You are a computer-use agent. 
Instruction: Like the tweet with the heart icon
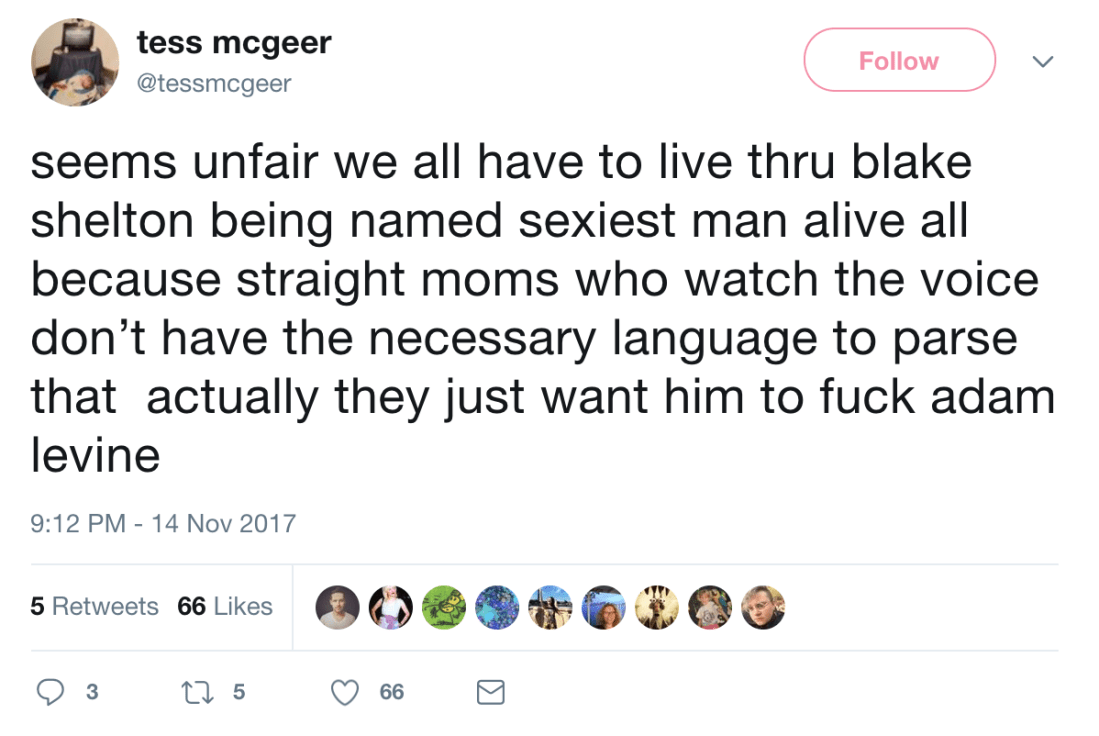[x=345, y=691]
